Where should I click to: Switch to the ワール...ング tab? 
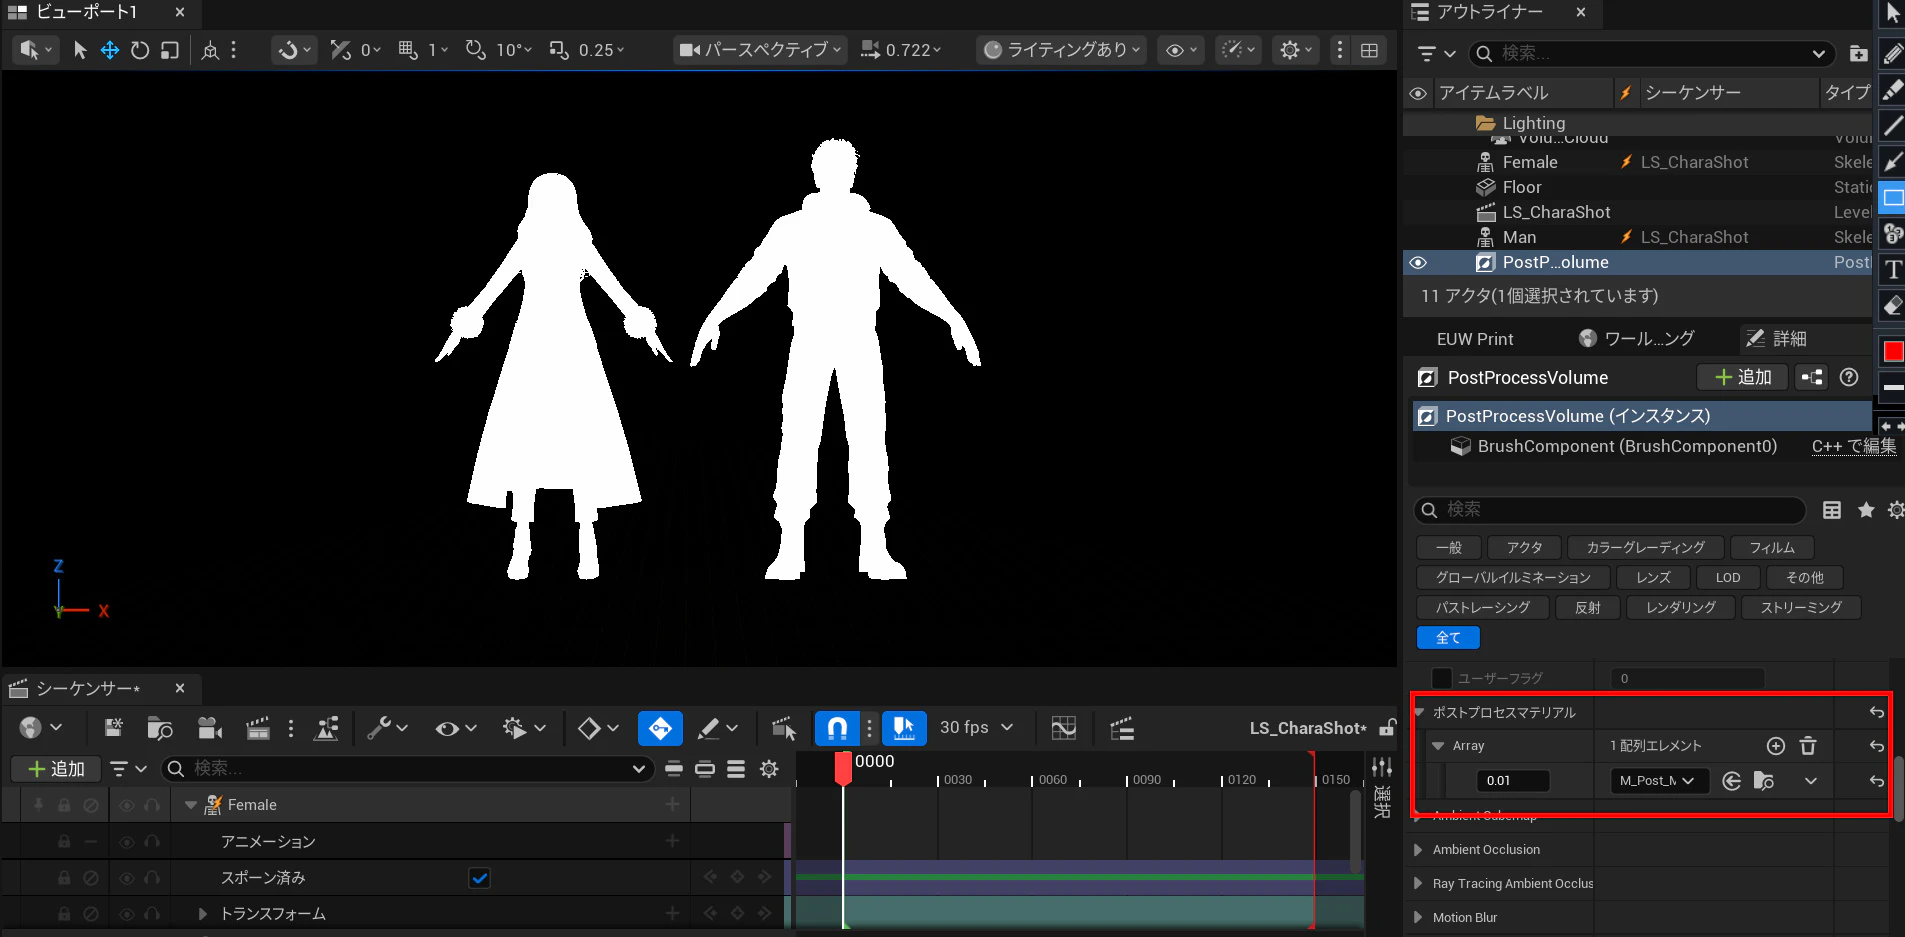1637,339
